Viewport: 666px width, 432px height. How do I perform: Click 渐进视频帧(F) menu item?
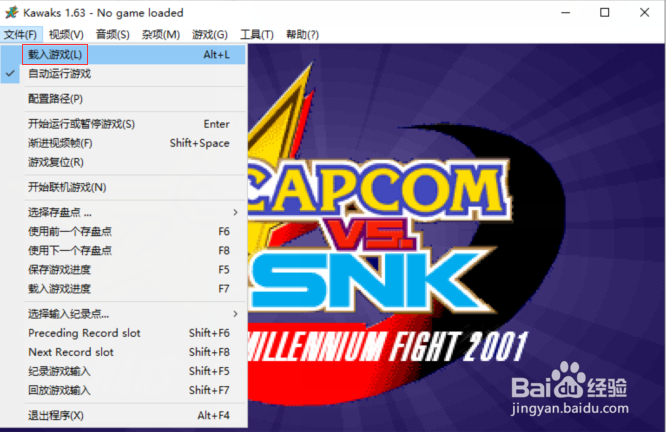[x=123, y=143]
